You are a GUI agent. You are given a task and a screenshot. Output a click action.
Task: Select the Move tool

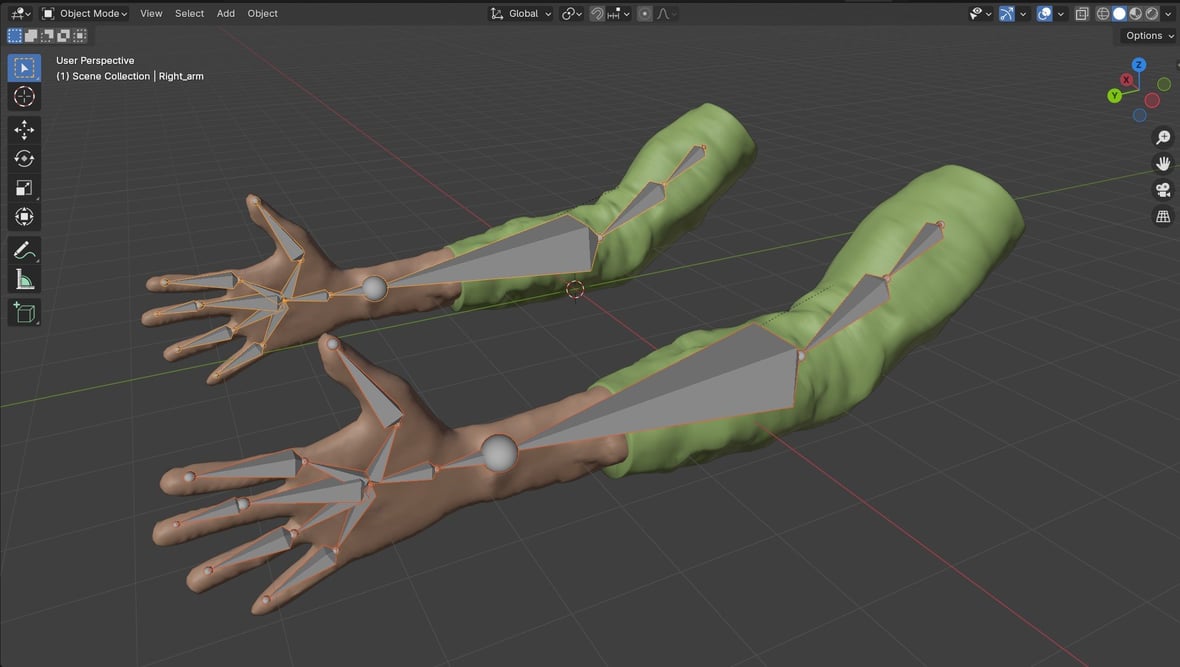(x=24, y=129)
